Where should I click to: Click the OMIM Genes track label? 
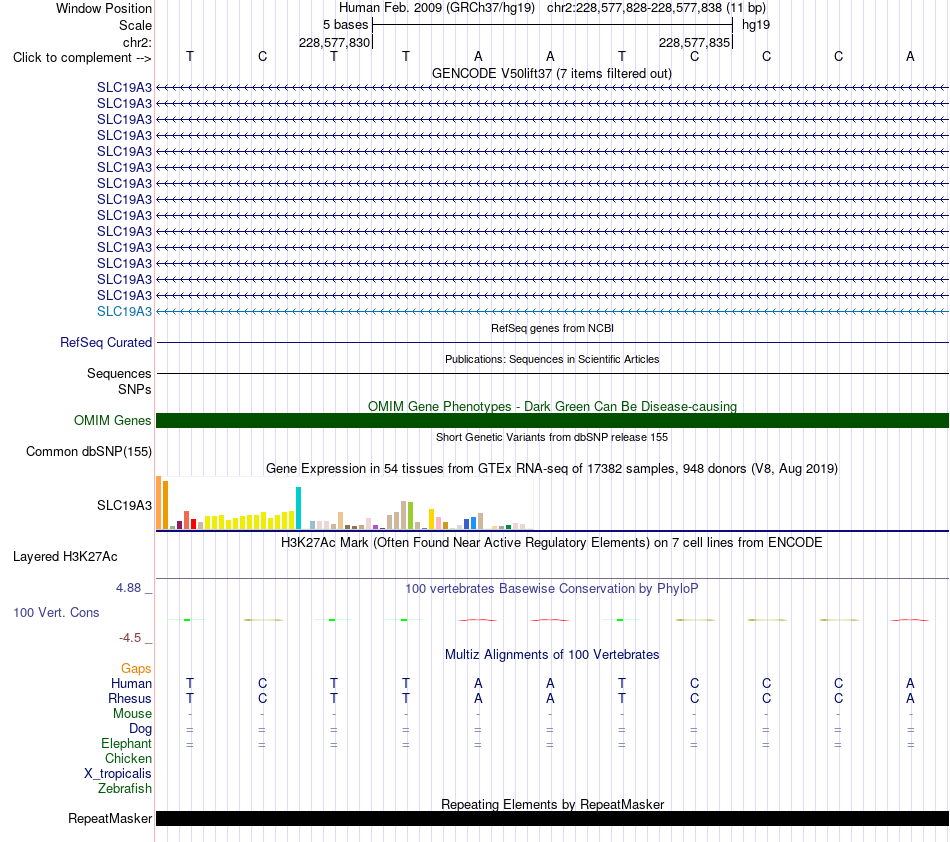[112, 420]
